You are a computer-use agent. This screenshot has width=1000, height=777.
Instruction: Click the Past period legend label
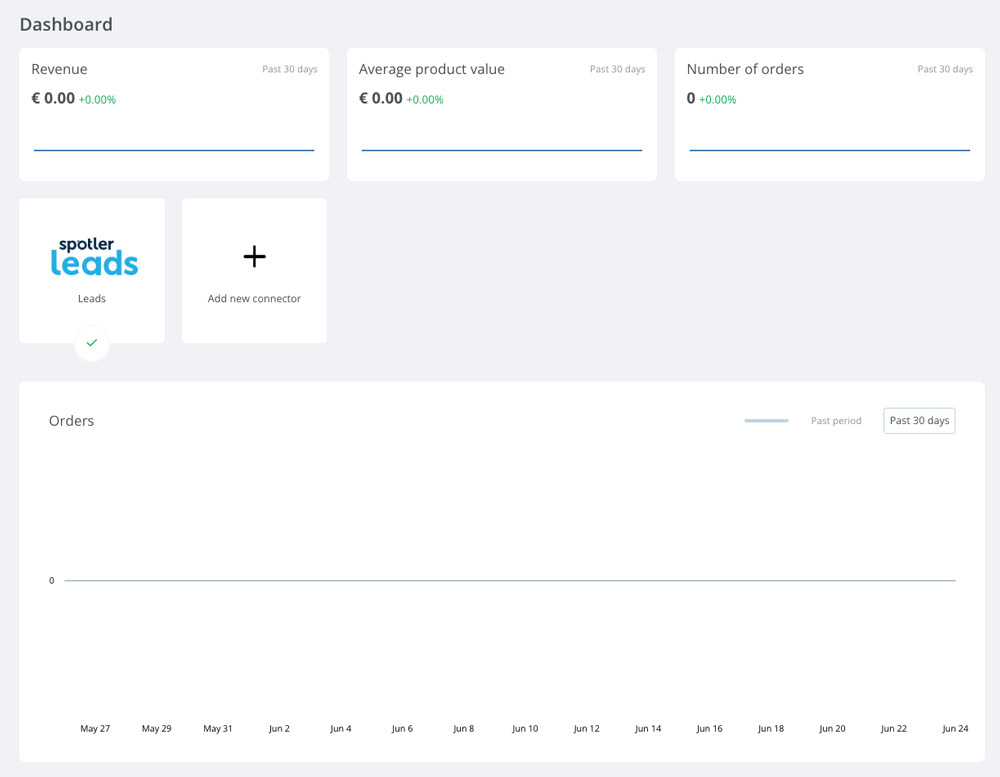[836, 420]
